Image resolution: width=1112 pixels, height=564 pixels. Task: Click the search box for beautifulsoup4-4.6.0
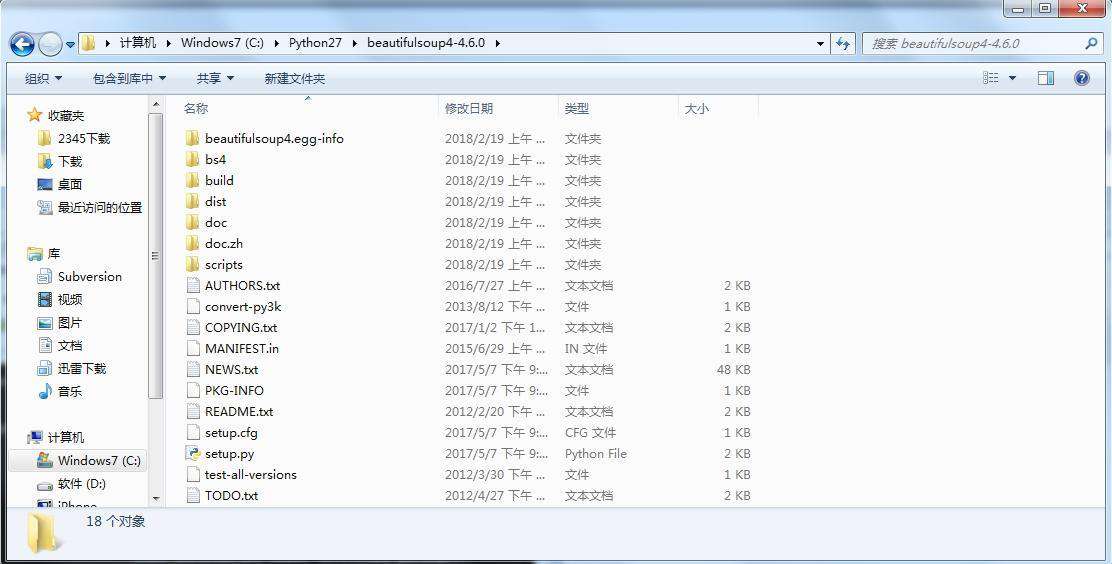(981, 43)
